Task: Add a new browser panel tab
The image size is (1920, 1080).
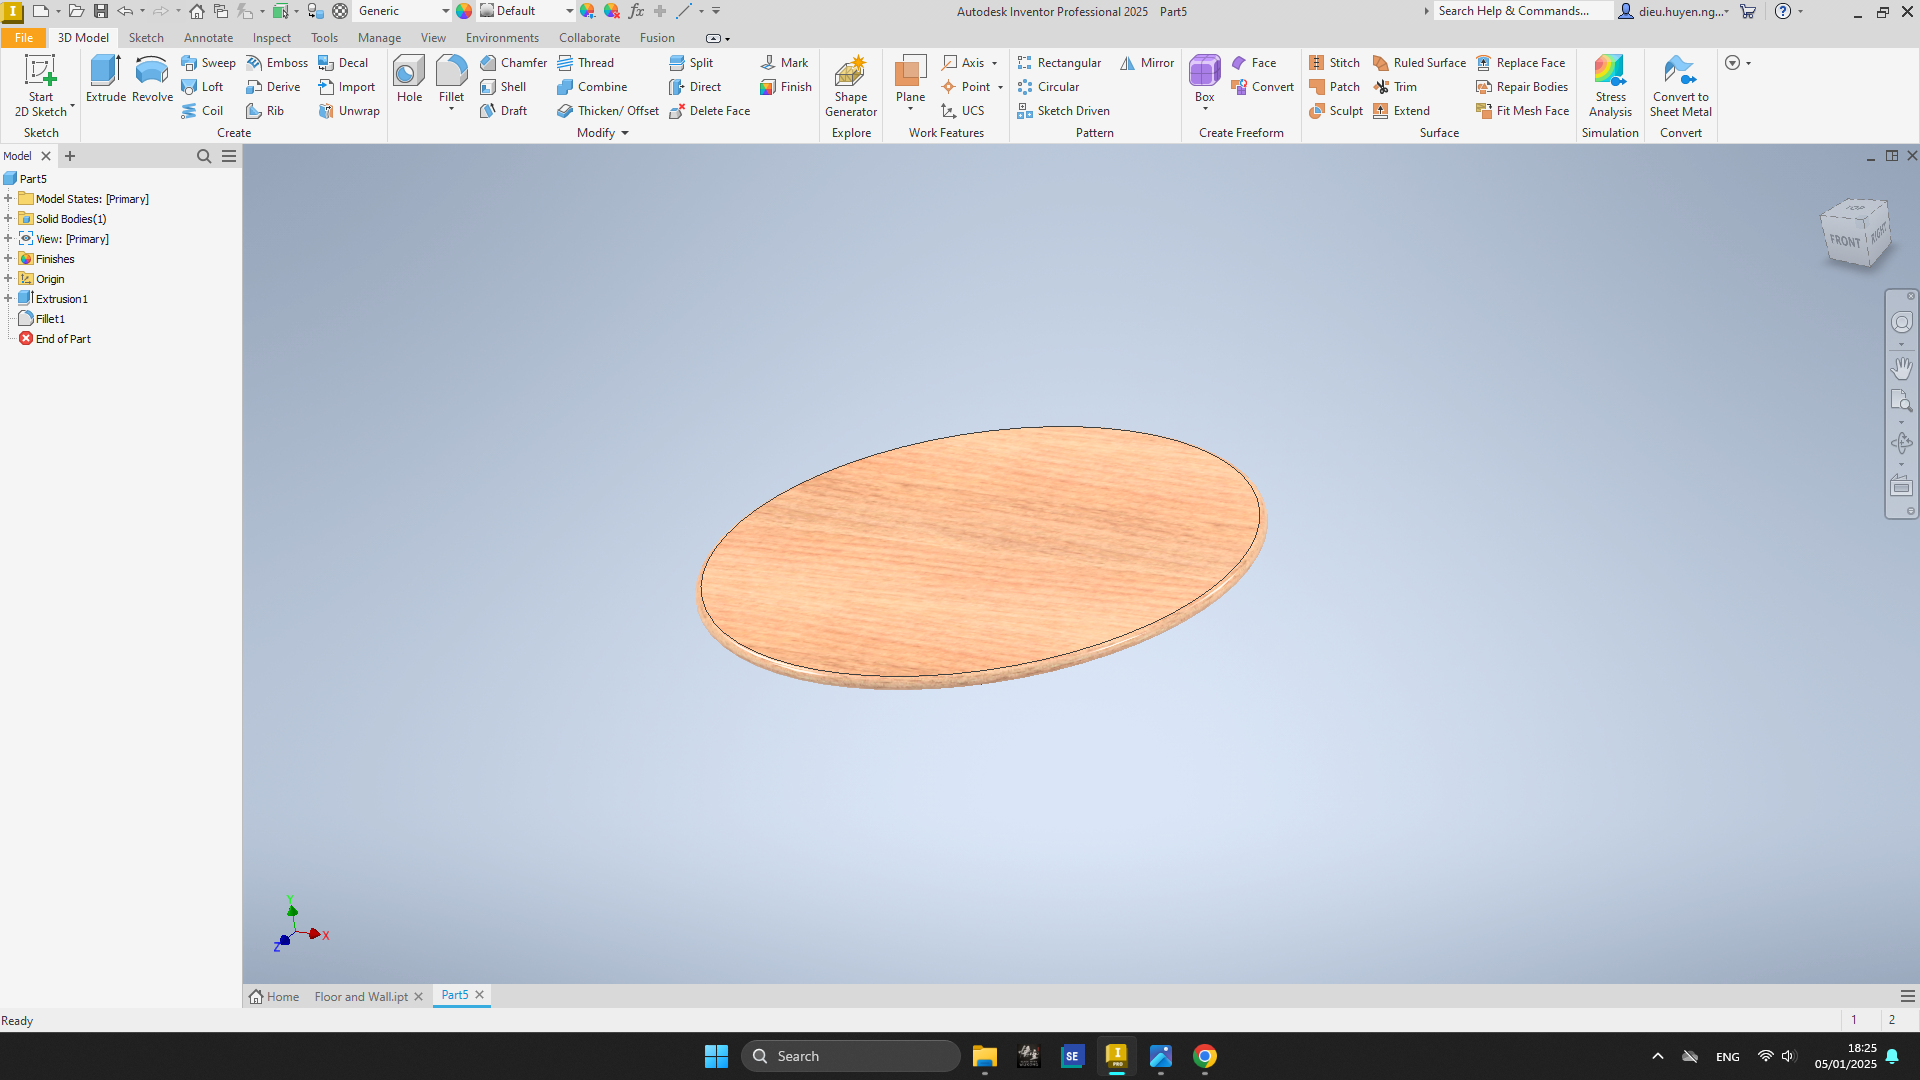Action: (x=70, y=156)
